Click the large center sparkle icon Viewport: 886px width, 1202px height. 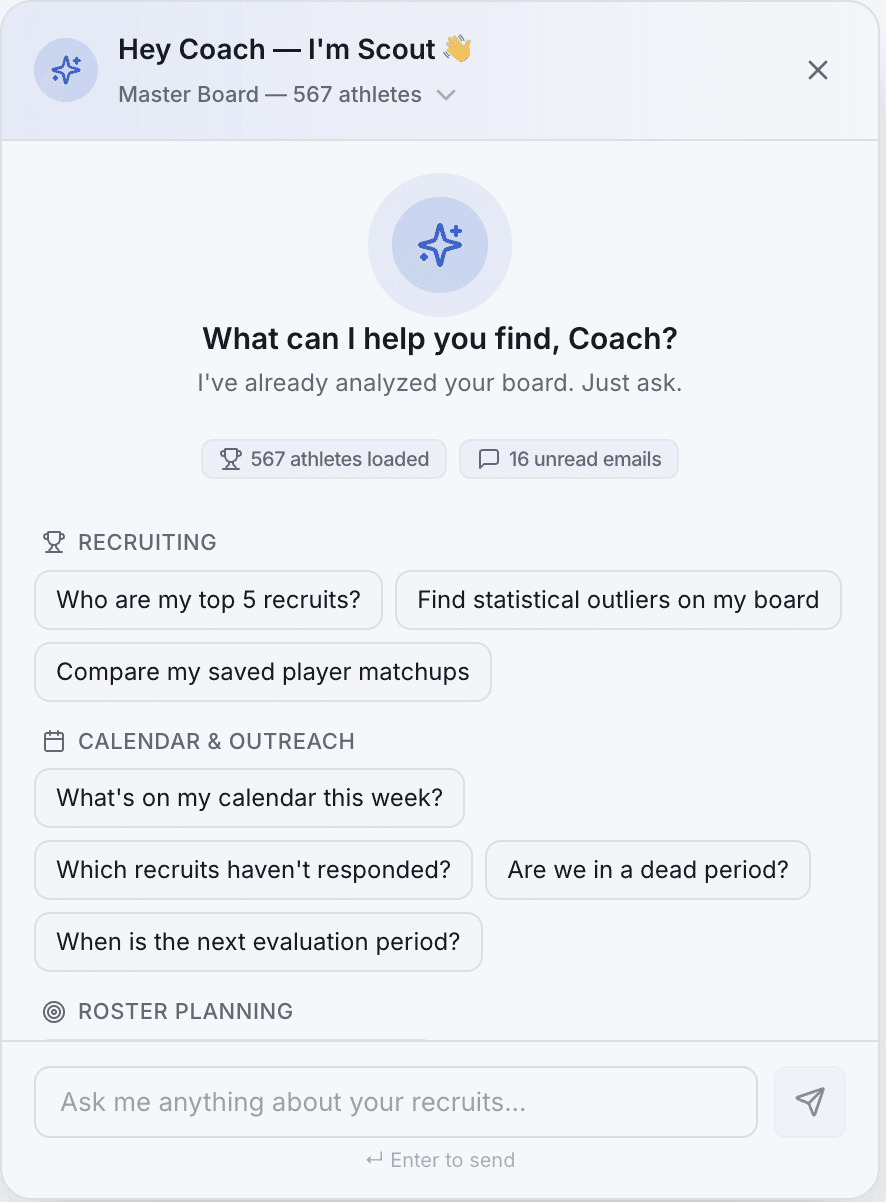(440, 245)
